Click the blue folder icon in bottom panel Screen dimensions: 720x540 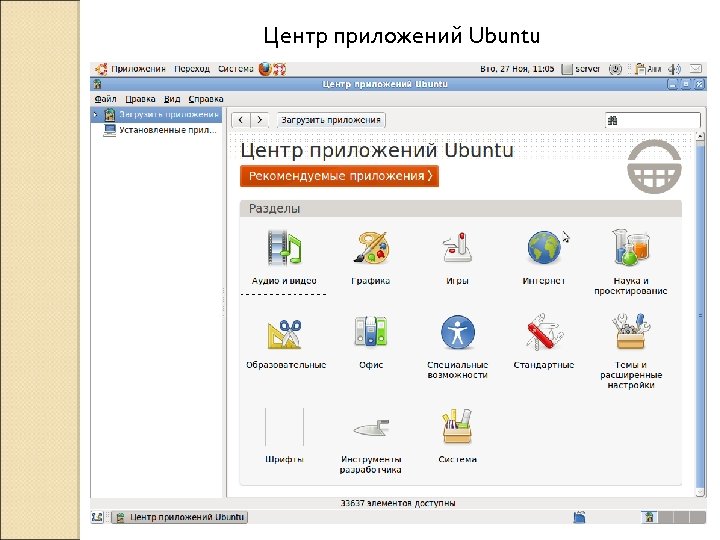tap(579, 518)
